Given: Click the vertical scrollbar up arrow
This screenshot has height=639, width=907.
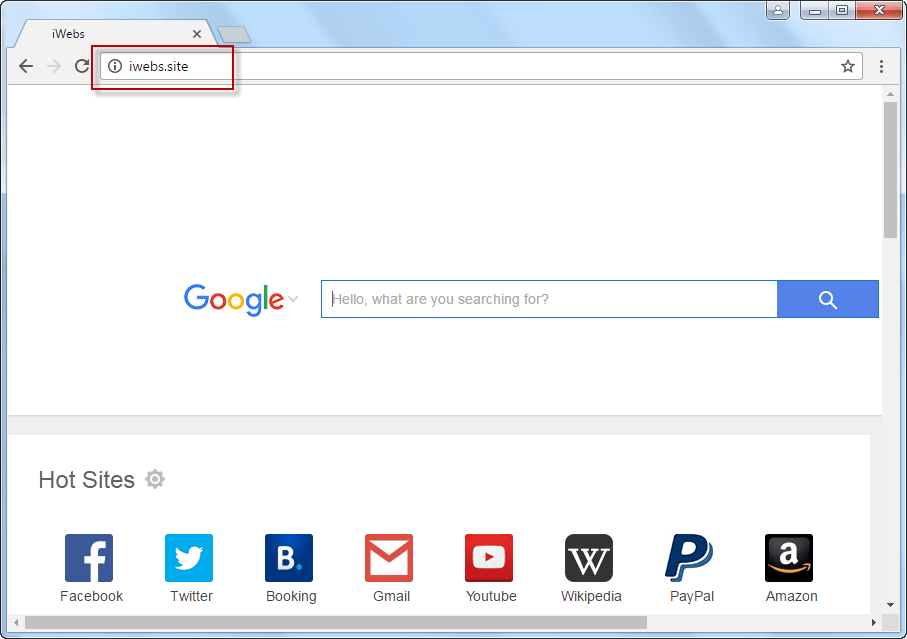Looking at the screenshot, I should (890, 94).
